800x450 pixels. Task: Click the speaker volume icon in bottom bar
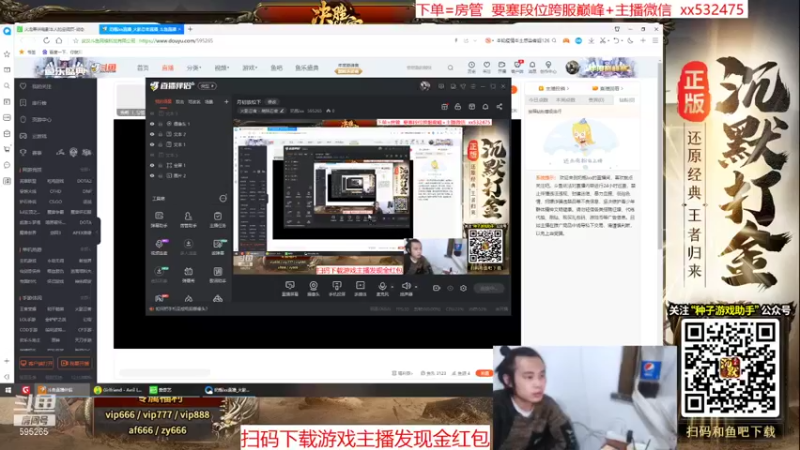pos(406,286)
